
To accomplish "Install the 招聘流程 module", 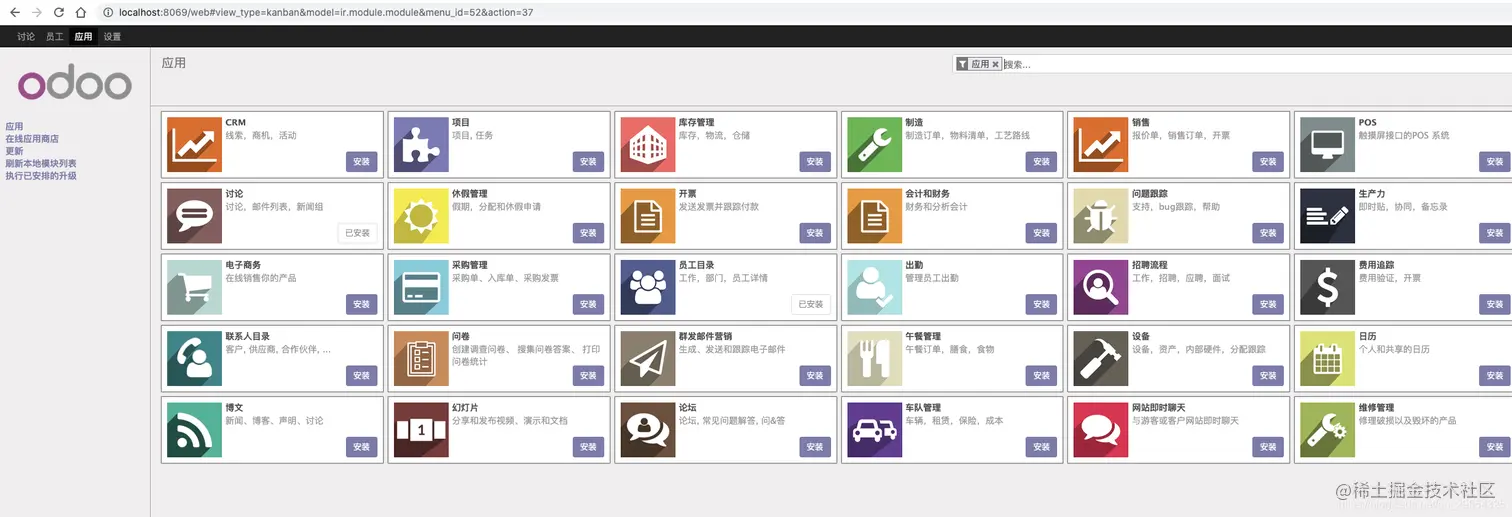I will tap(1268, 304).
